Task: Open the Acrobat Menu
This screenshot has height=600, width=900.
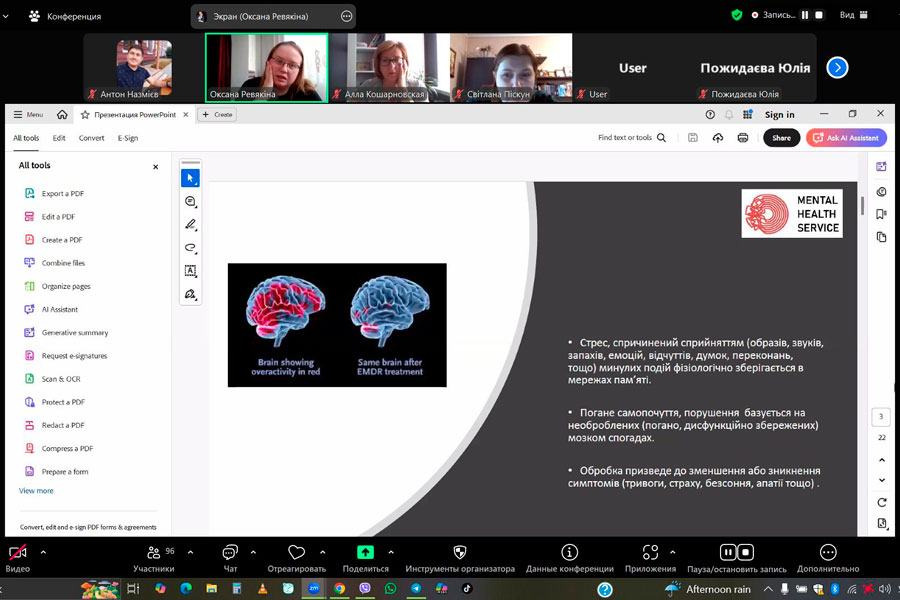Action: pos(28,115)
